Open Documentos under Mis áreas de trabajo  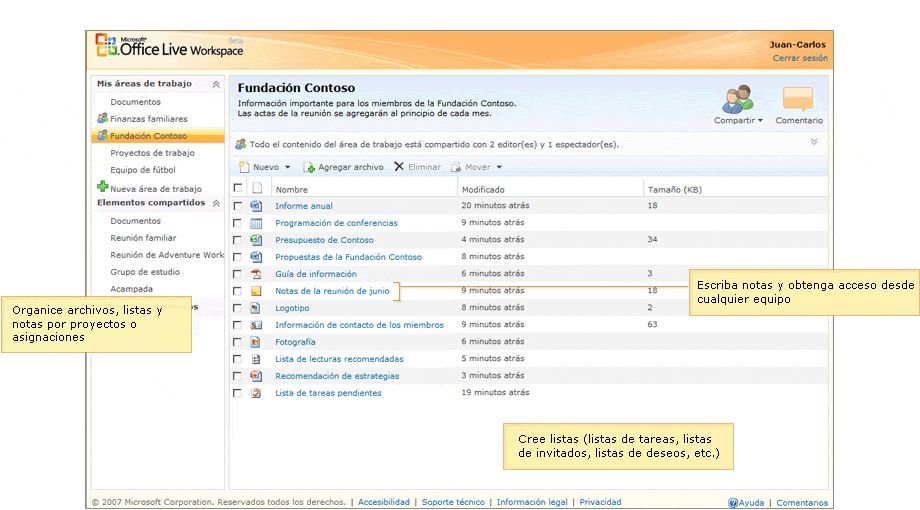tap(136, 102)
